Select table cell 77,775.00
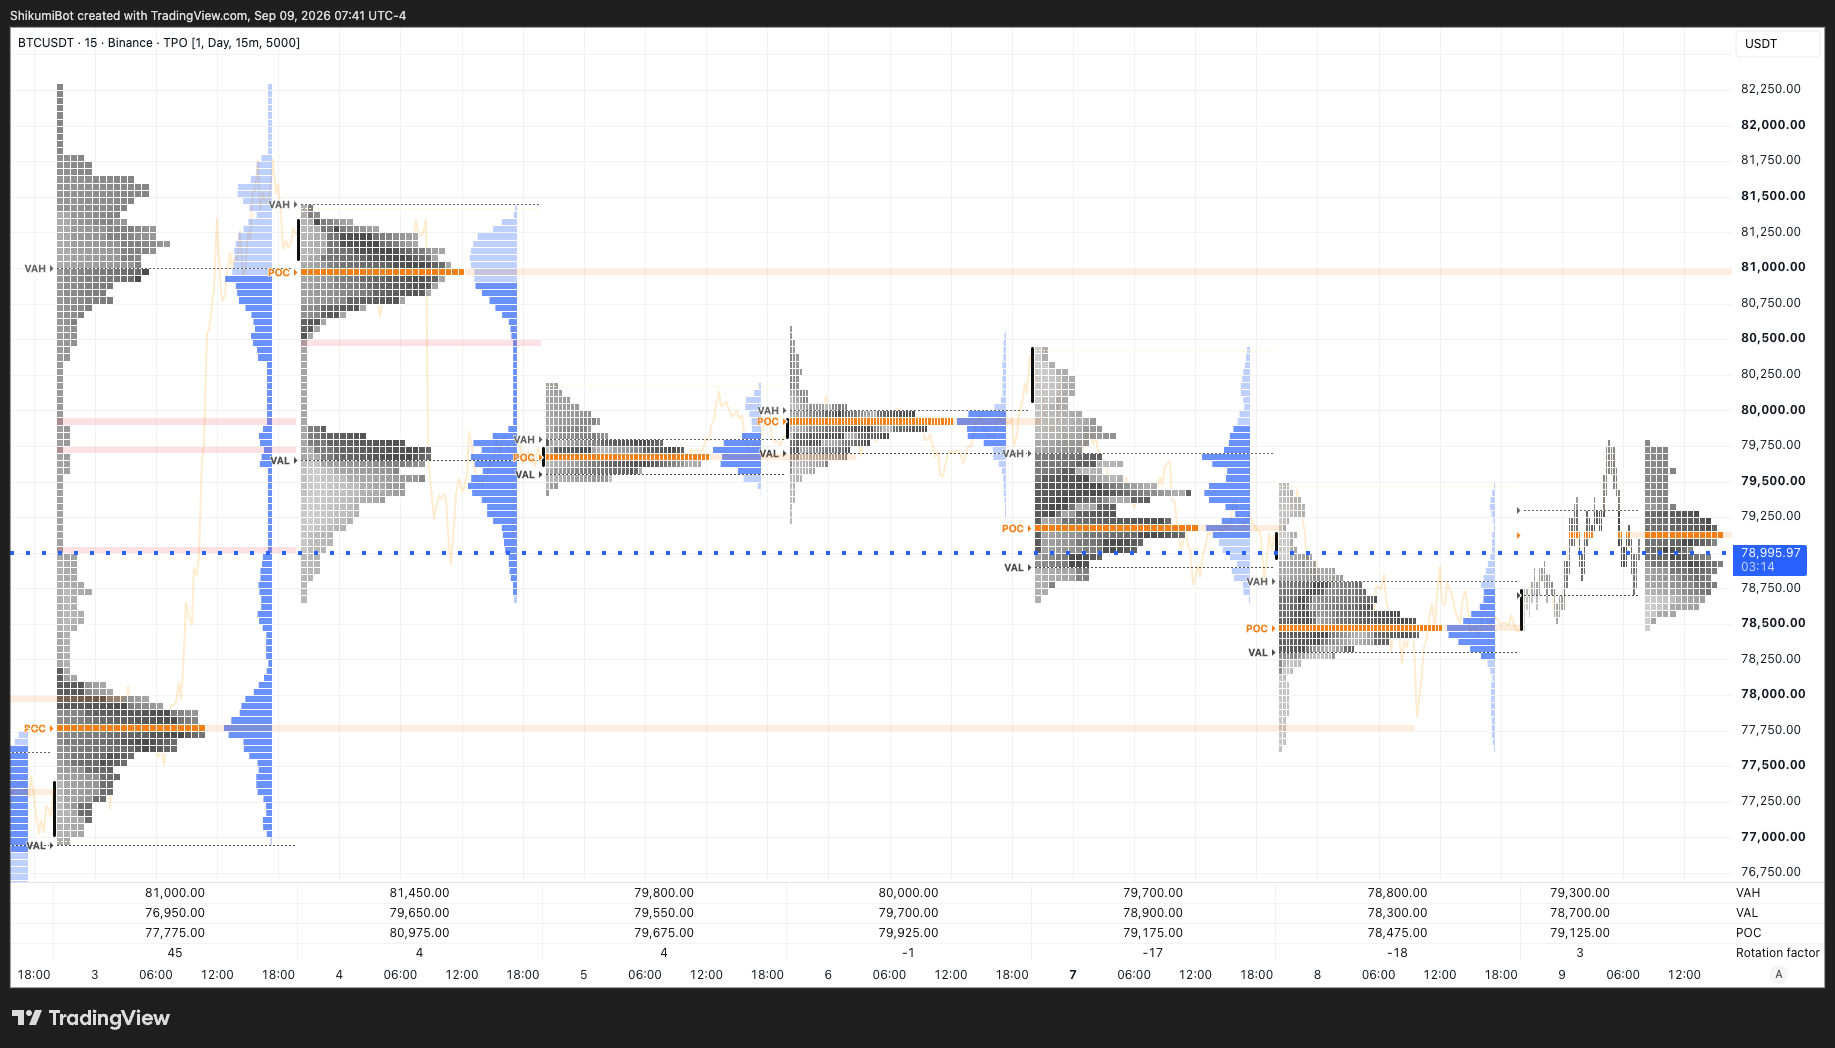This screenshot has width=1835, height=1048. tap(175, 933)
